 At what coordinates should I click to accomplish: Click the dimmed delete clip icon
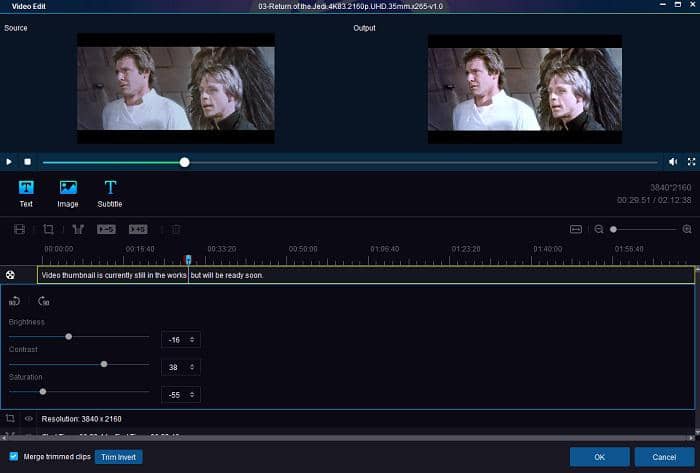(176, 229)
